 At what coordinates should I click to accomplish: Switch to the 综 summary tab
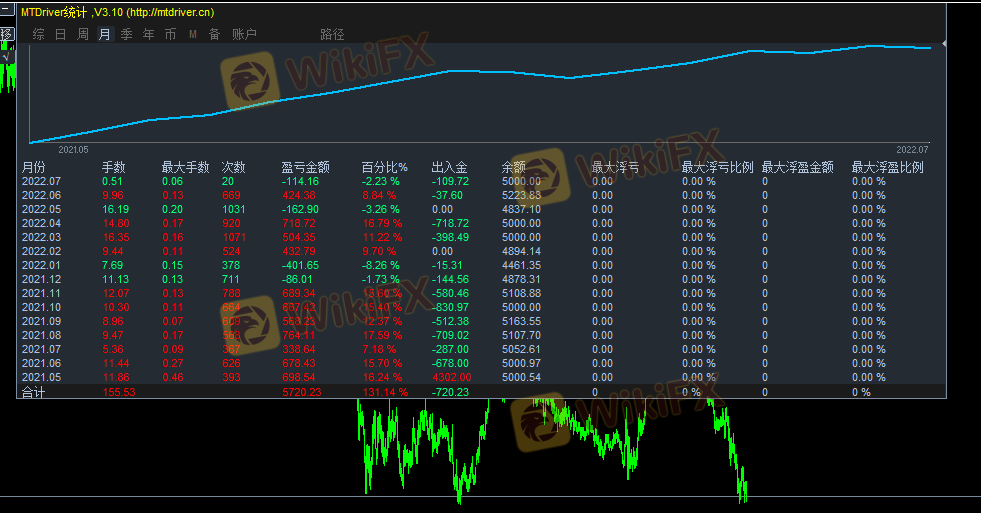click(x=38, y=34)
